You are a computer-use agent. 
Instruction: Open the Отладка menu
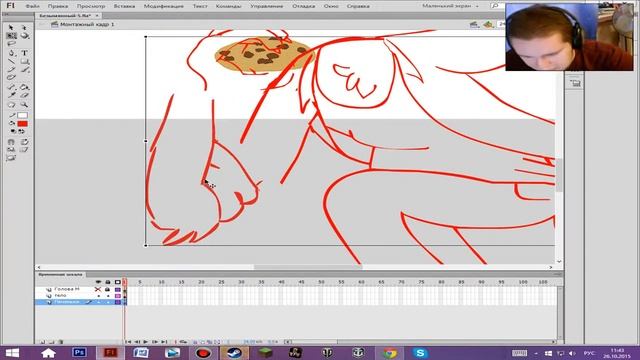pos(304,6)
